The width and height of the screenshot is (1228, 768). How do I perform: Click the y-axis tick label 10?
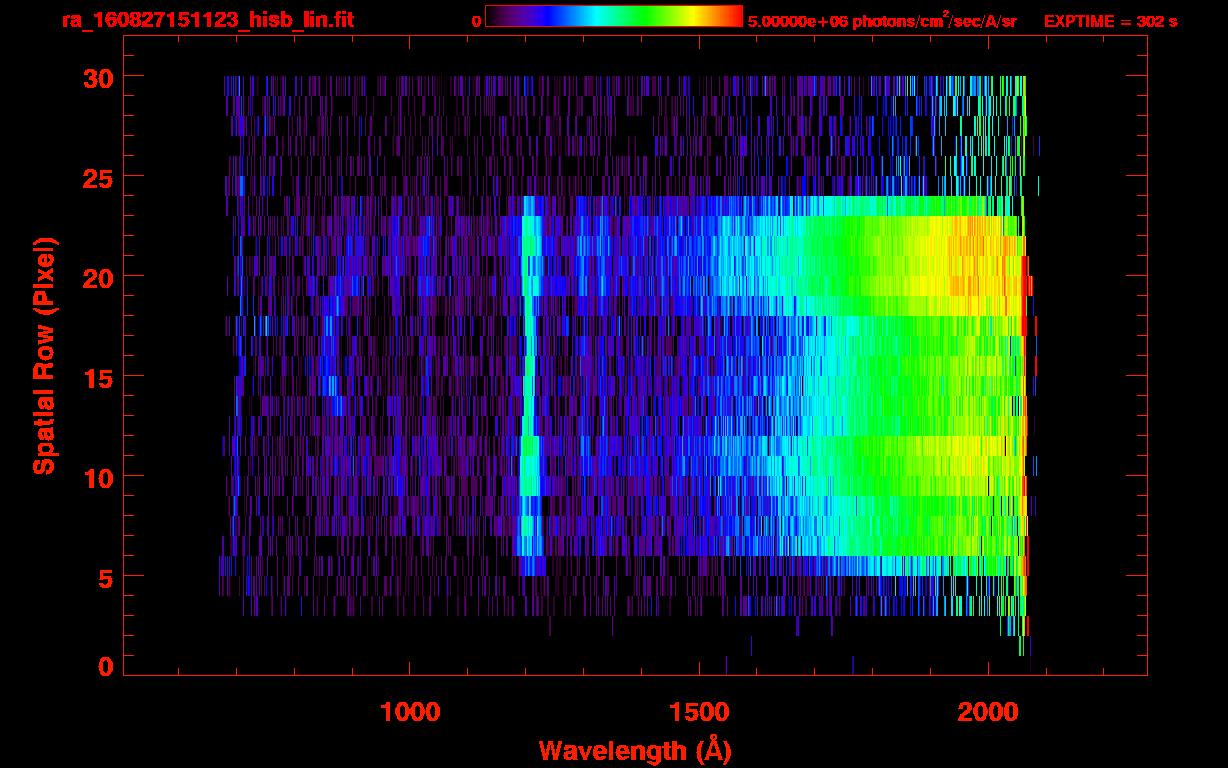click(x=97, y=477)
